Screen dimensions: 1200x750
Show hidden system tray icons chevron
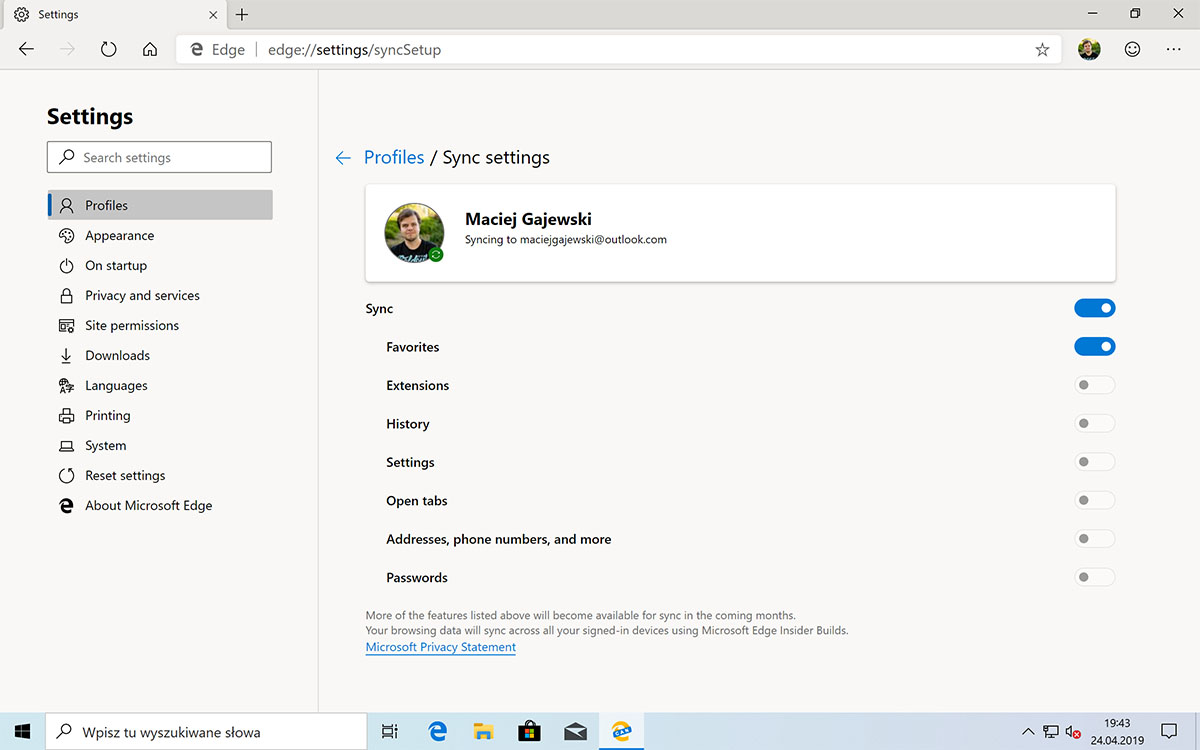tap(1027, 732)
